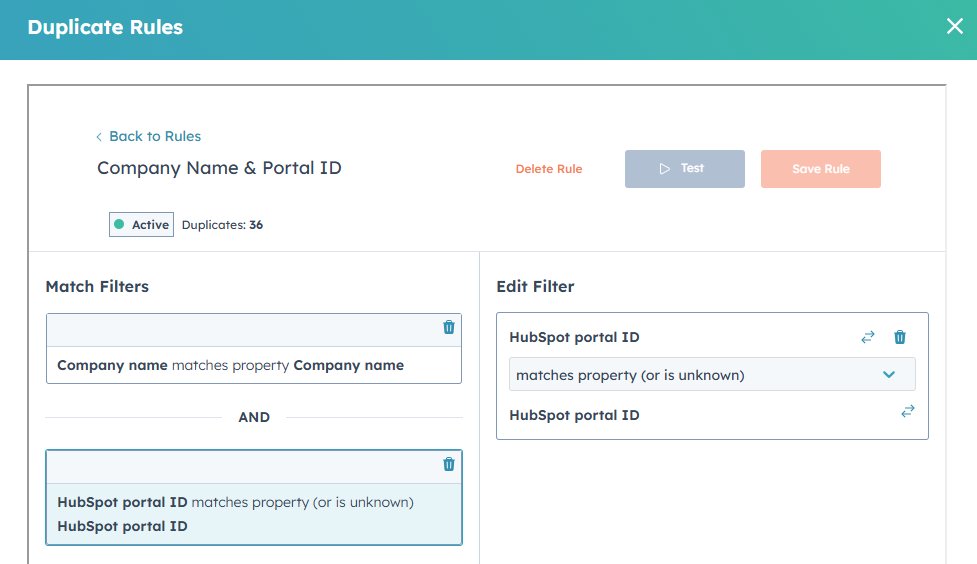Click the Match Filters heading
Image resolution: width=977 pixels, height=564 pixels.
coord(97,287)
